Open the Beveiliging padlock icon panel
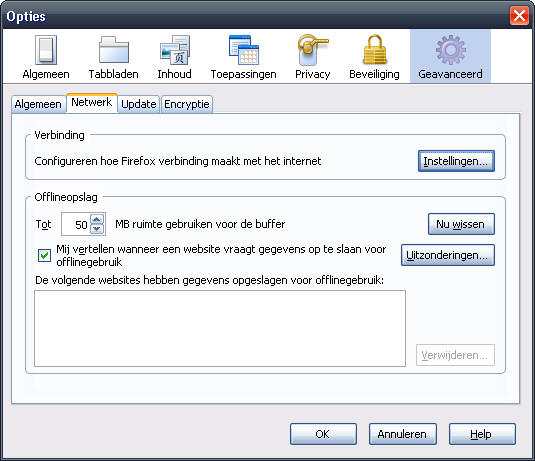This screenshot has width=535, height=461. (x=374, y=57)
